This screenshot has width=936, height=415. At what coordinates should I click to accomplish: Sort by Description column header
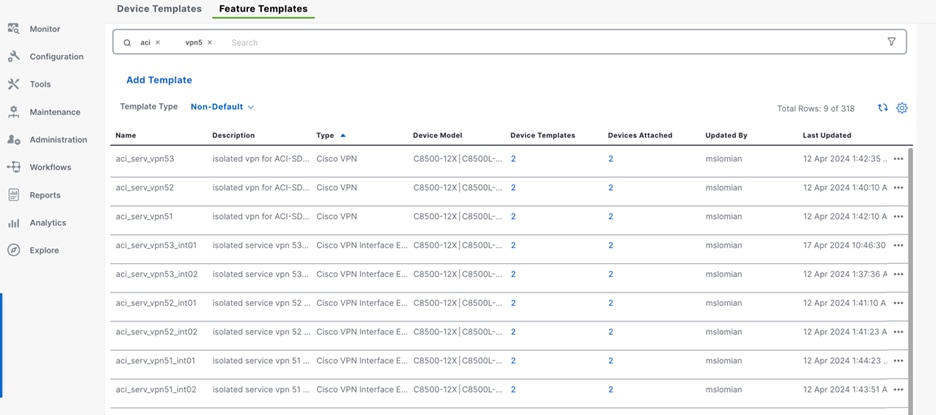(233, 136)
